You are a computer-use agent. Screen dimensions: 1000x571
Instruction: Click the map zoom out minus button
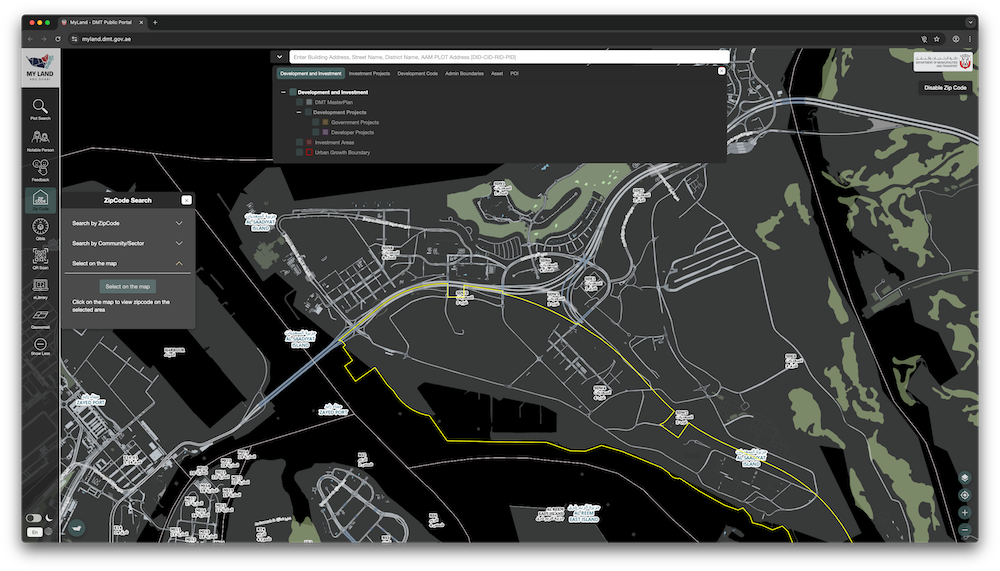964,529
